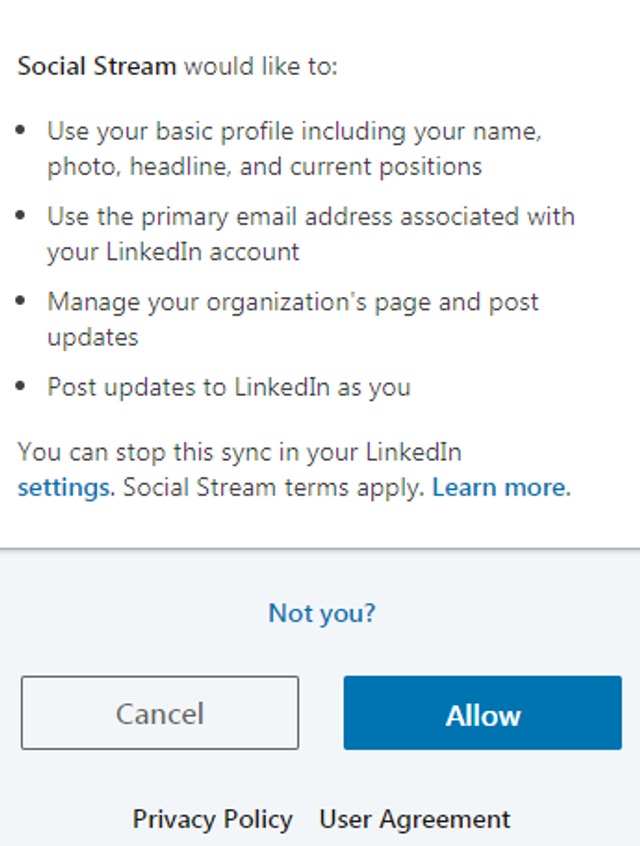Image resolution: width=640 pixels, height=846 pixels.
Task: Click the Manage your organization's page permission
Action: coord(292,319)
